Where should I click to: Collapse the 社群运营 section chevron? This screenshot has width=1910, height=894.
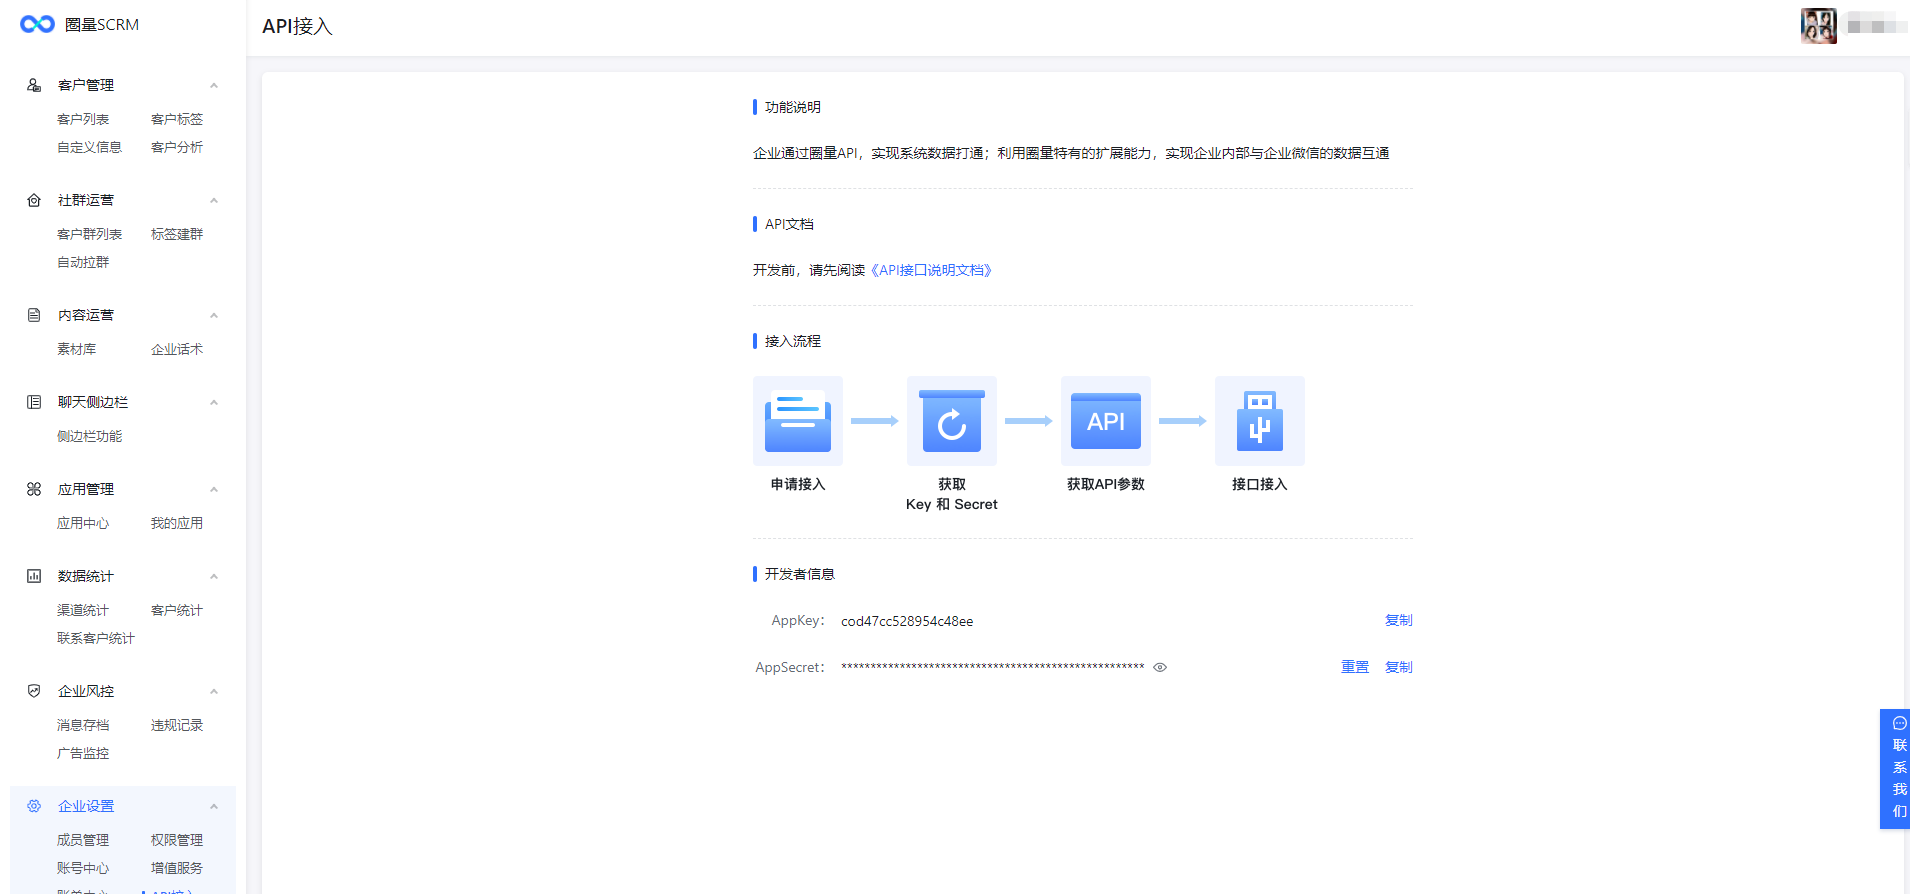coord(214,200)
